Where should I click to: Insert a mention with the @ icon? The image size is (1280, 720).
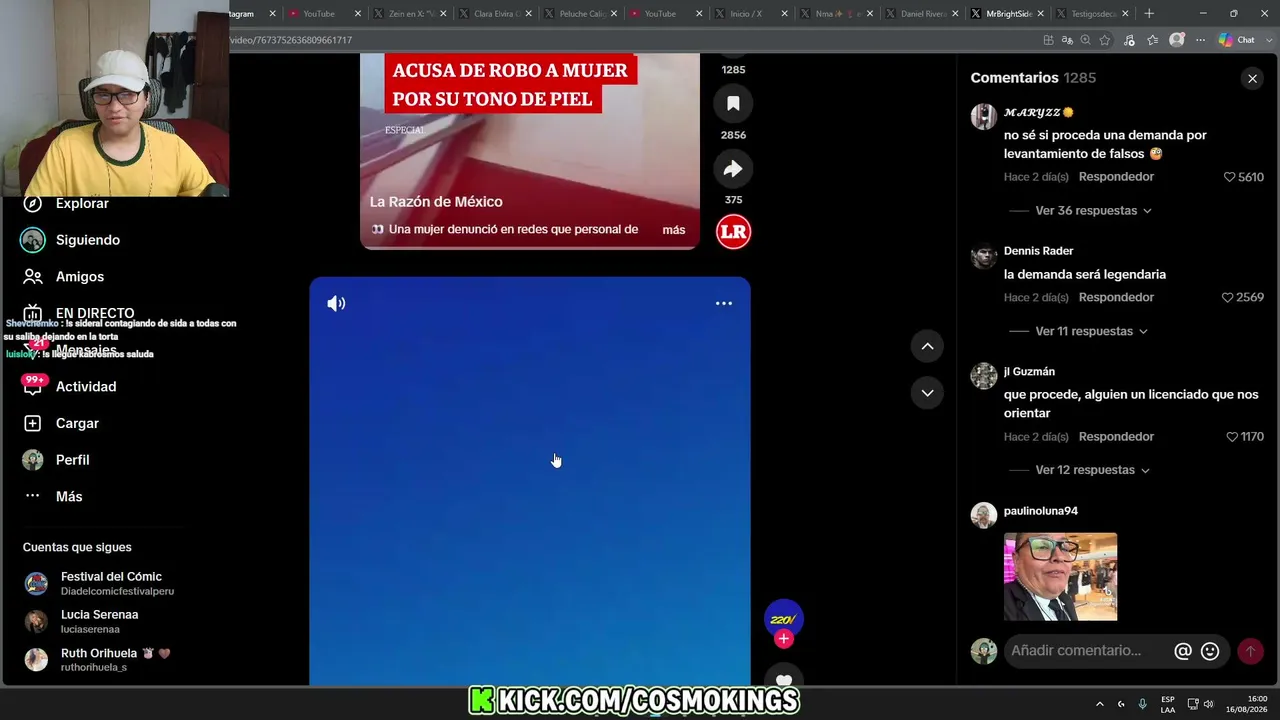pyautogui.click(x=1183, y=651)
